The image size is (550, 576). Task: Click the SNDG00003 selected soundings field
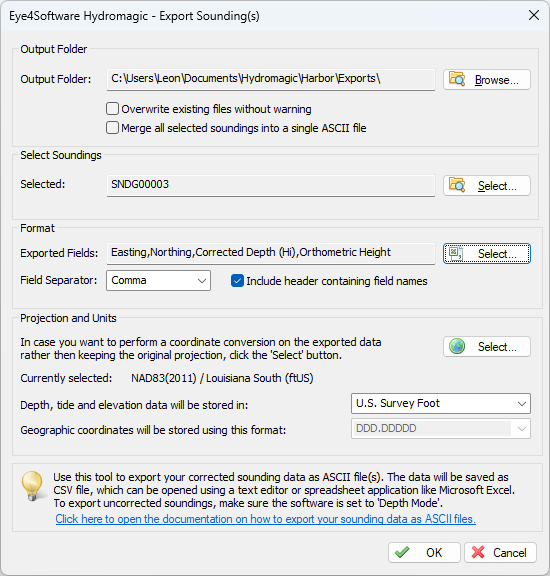[x=271, y=185]
